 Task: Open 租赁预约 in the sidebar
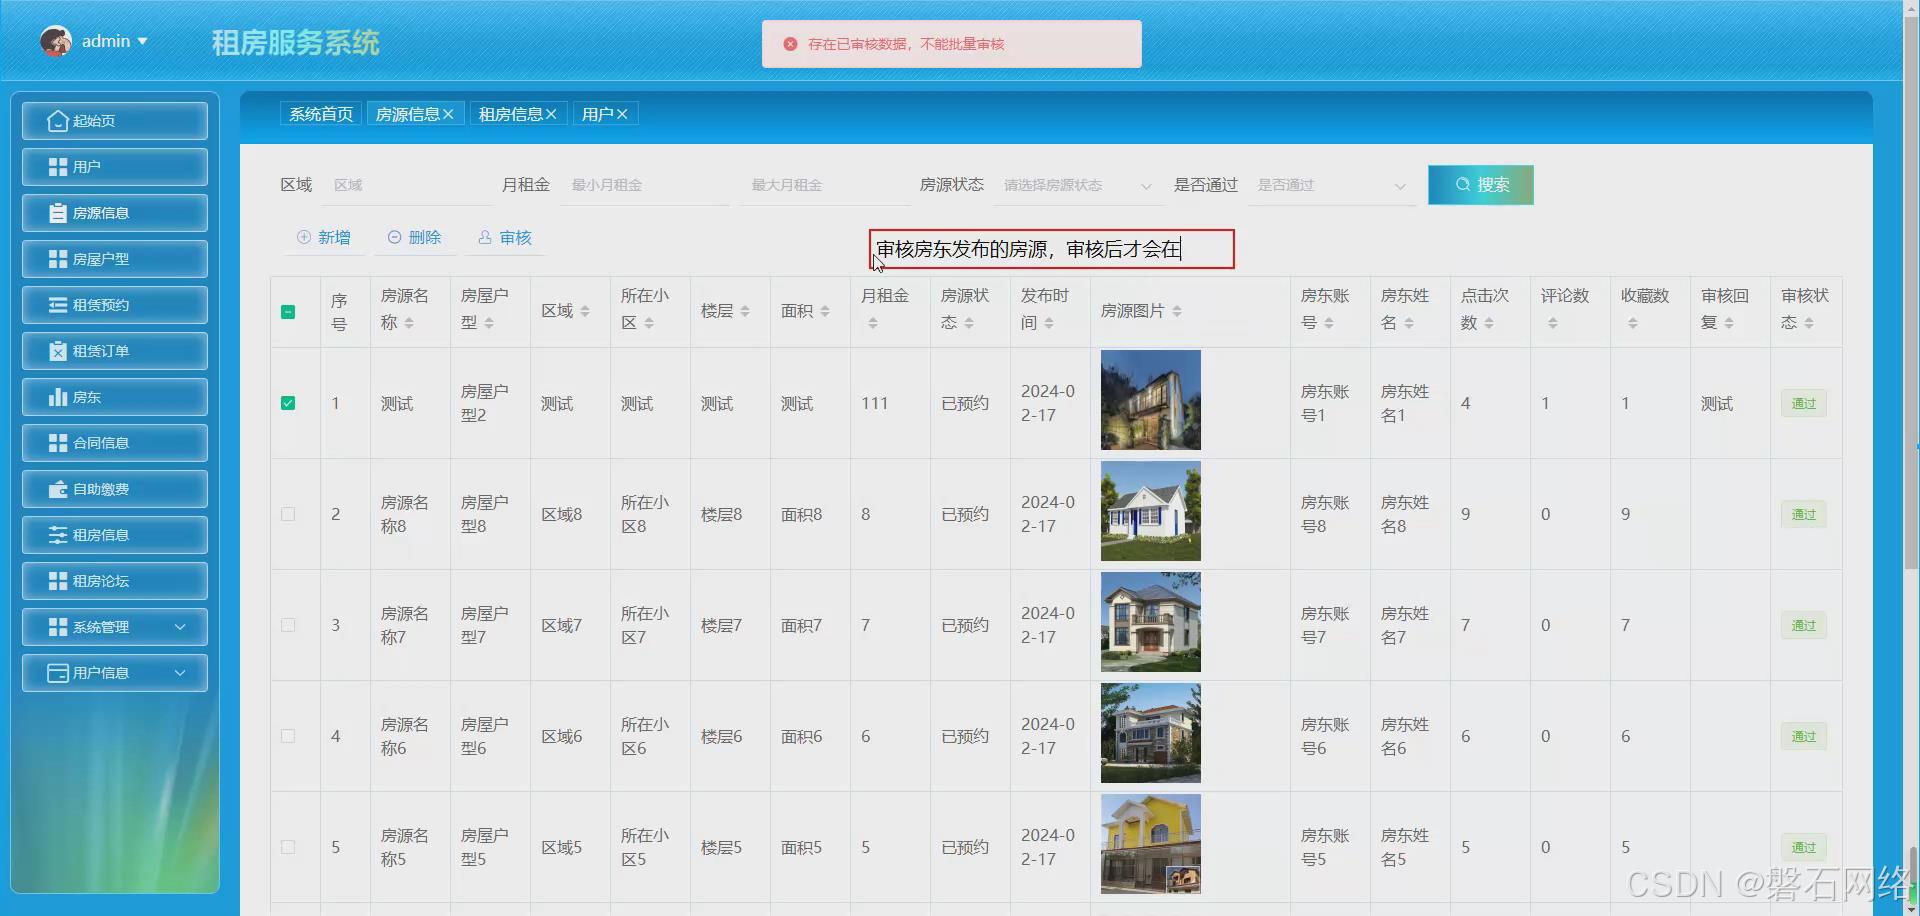click(115, 305)
